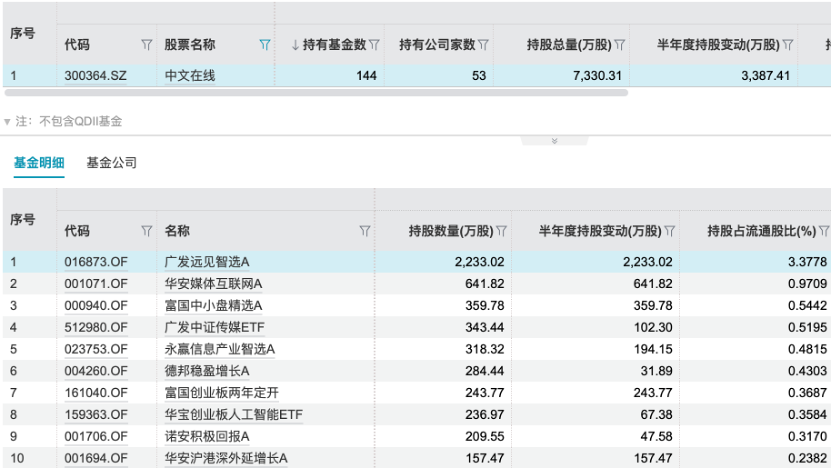This screenshot has height=468, width=832.
Task: Open filter icon for 持股总量(万股) column
Action: click(x=619, y=45)
